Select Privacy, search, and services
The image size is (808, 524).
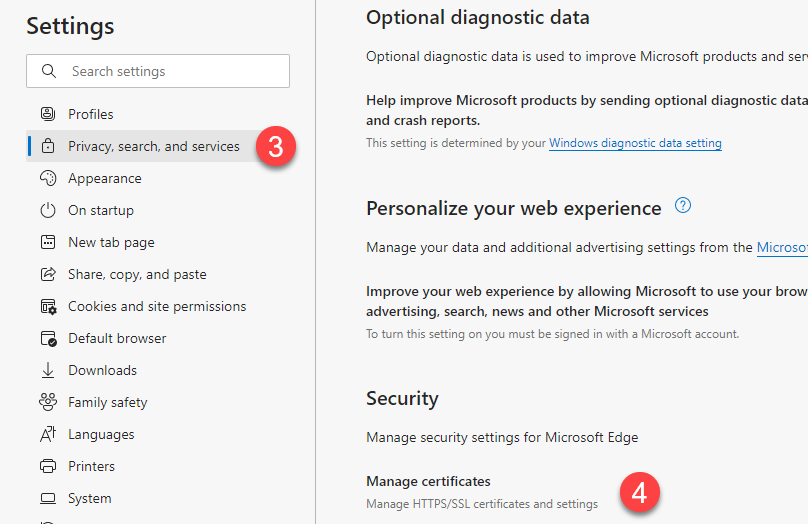point(158,146)
